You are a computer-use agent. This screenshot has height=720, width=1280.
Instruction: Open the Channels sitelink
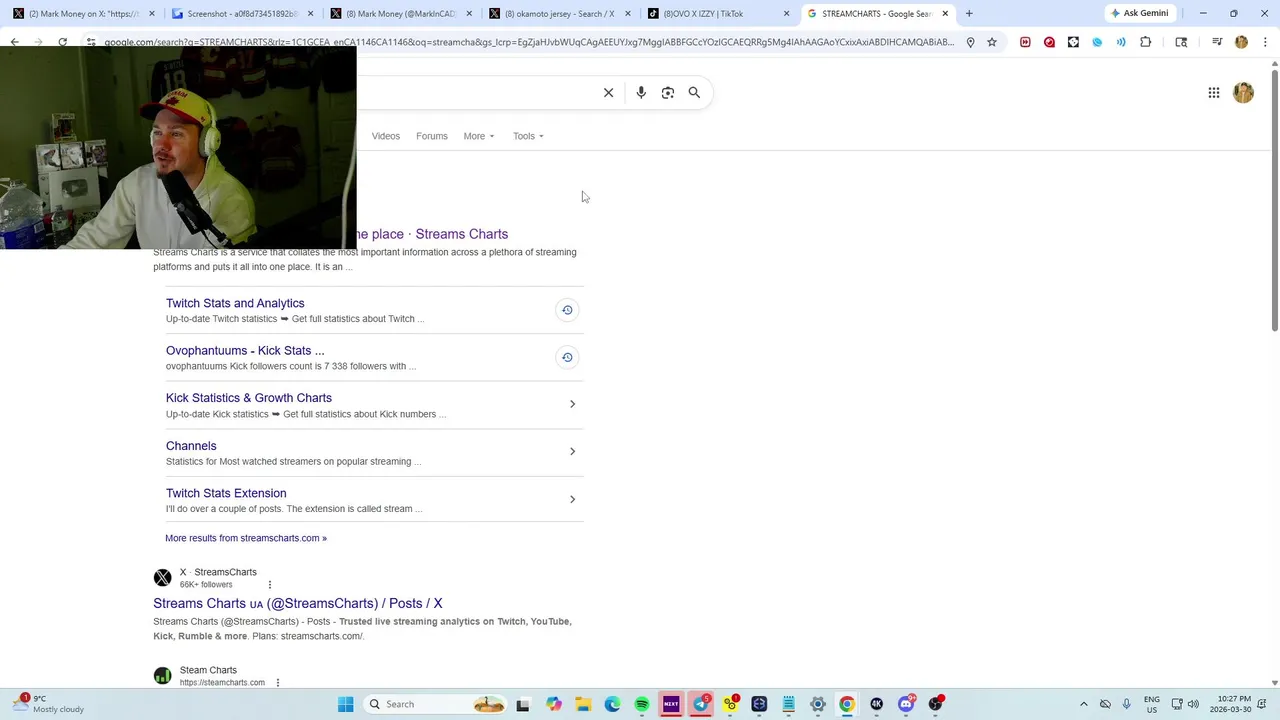[x=191, y=446]
